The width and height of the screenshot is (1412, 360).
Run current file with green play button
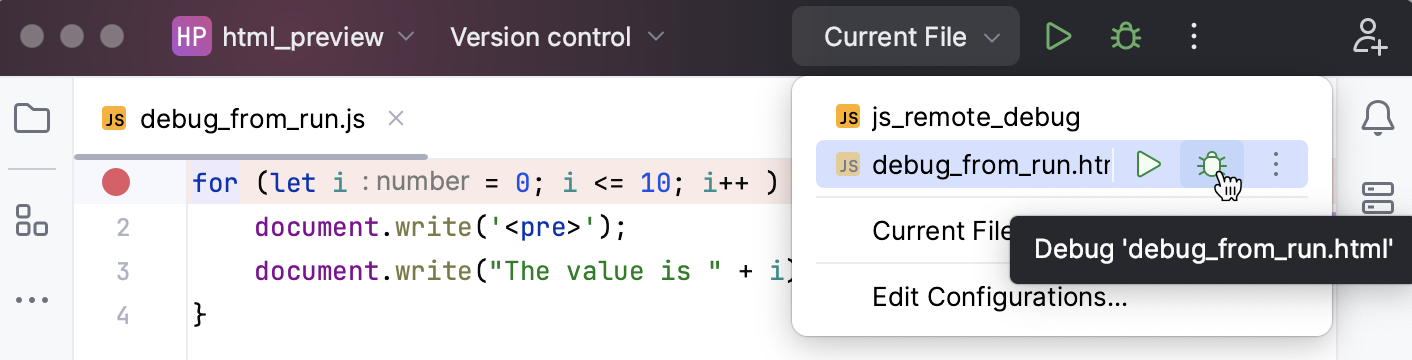pos(1058,38)
